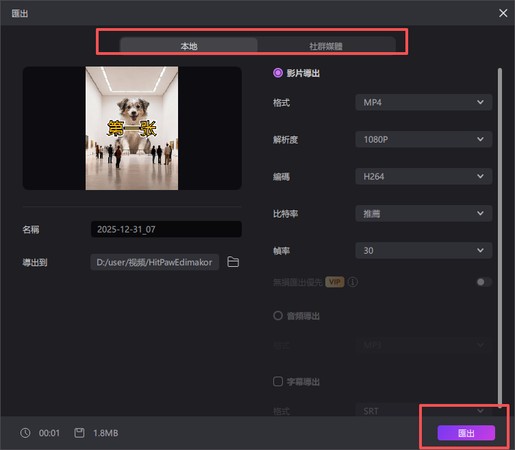Screen dimensions: 515x450
Task: Click the 比特率 label
Action: click(x=285, y=213)
